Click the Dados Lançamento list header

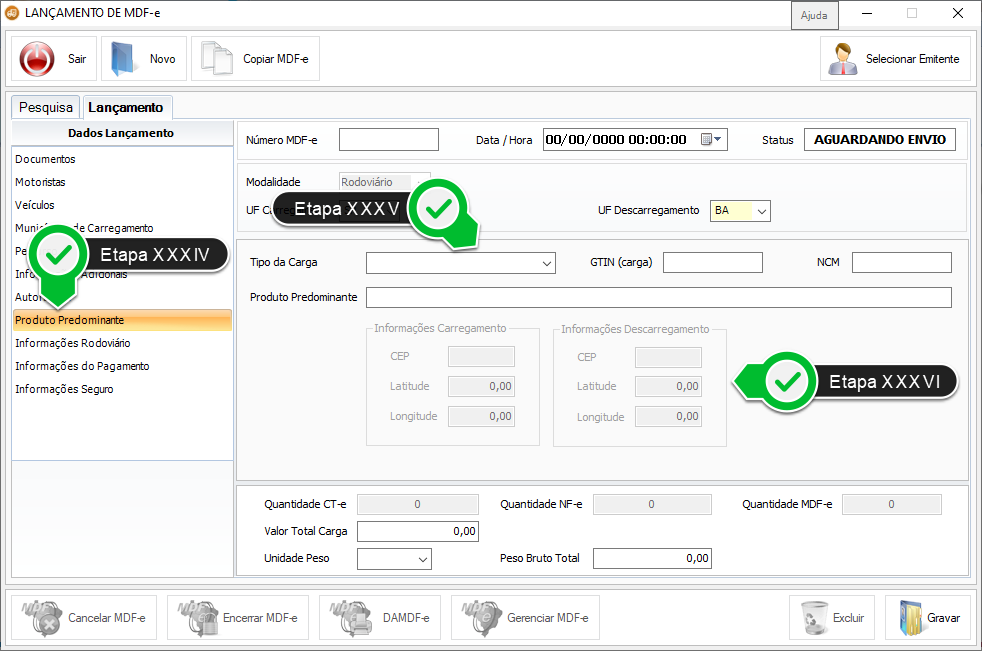122,133
